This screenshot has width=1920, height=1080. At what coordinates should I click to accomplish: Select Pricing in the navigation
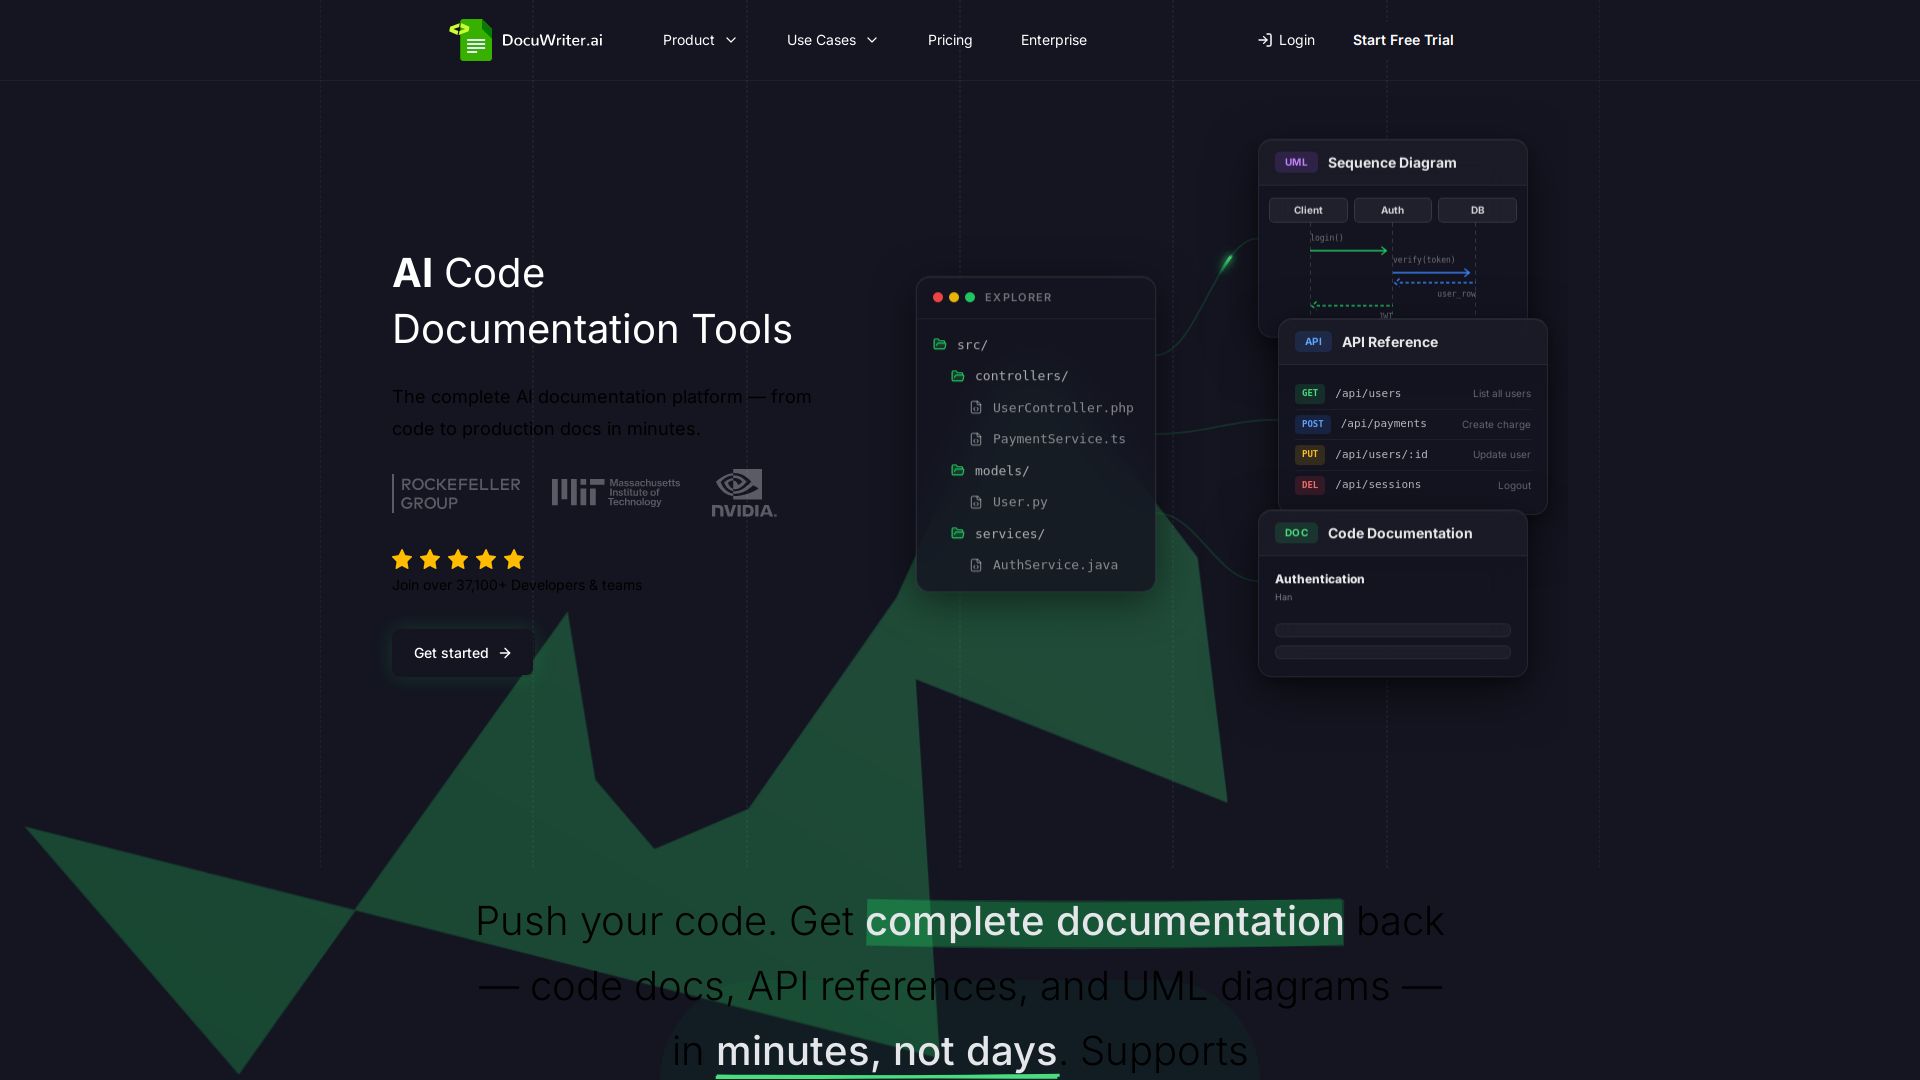pos(949,40)
